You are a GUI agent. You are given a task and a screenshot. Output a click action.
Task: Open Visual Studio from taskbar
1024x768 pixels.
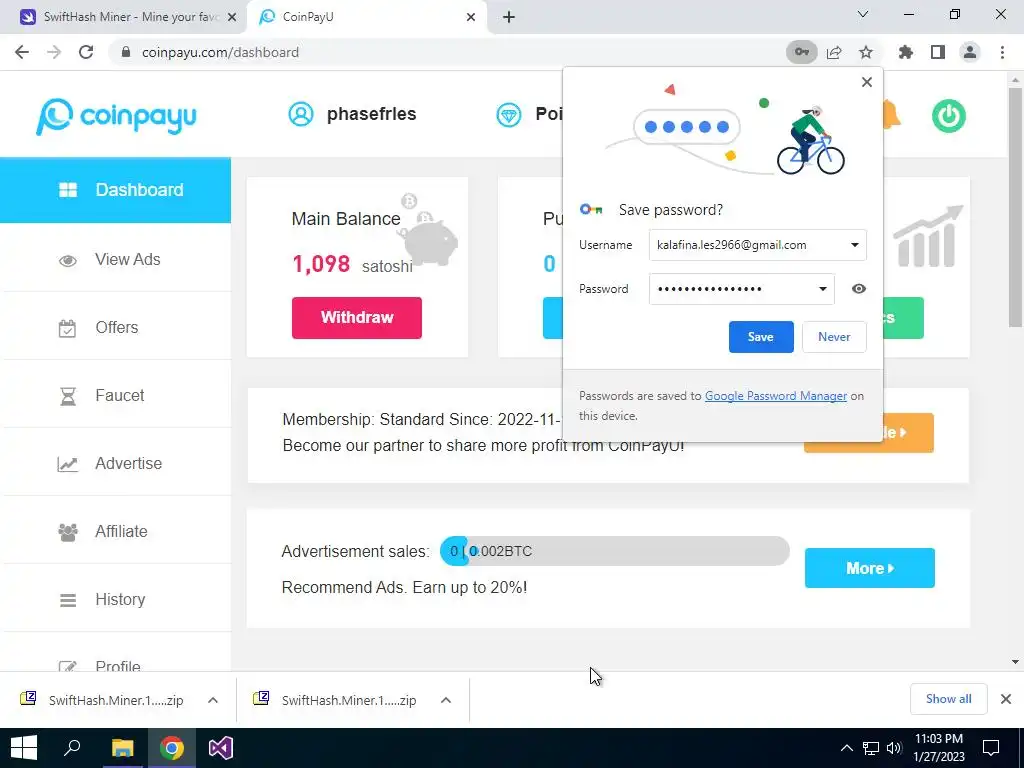(221, 748)
